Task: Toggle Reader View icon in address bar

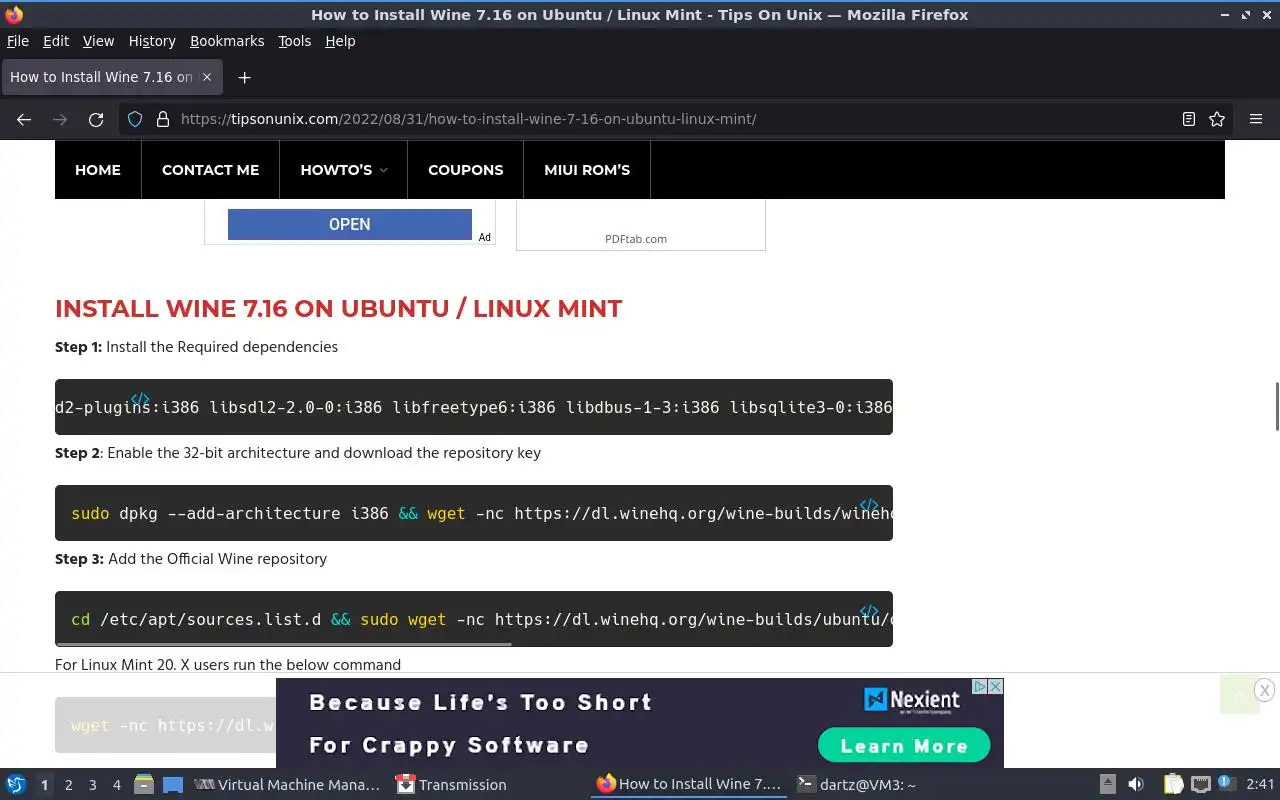Action: click(1189, 119)
